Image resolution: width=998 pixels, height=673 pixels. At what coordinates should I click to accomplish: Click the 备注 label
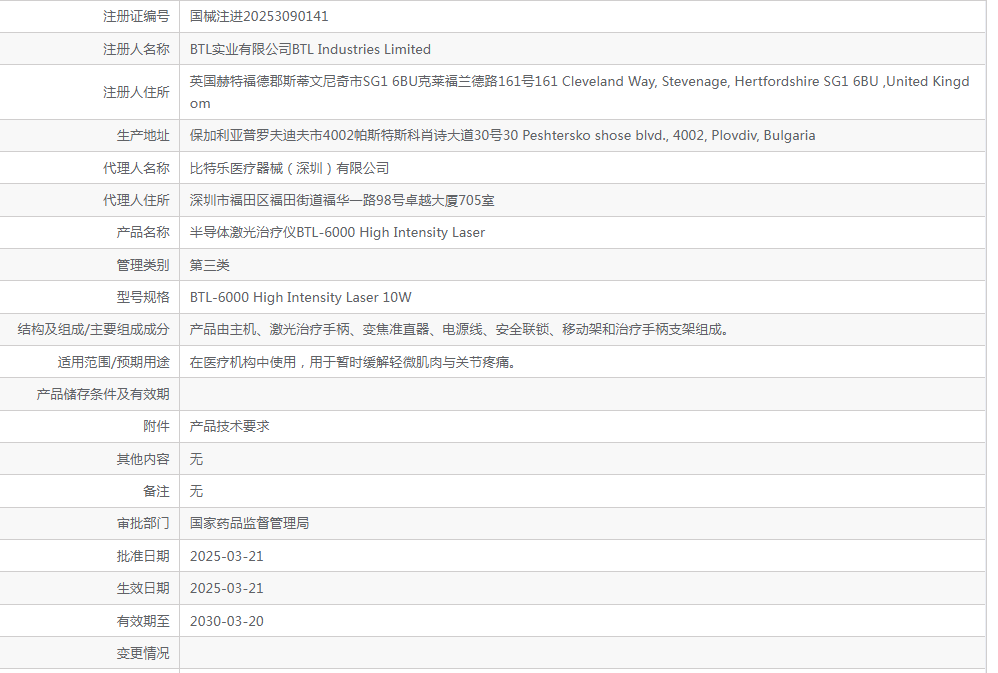click(157, 491)
